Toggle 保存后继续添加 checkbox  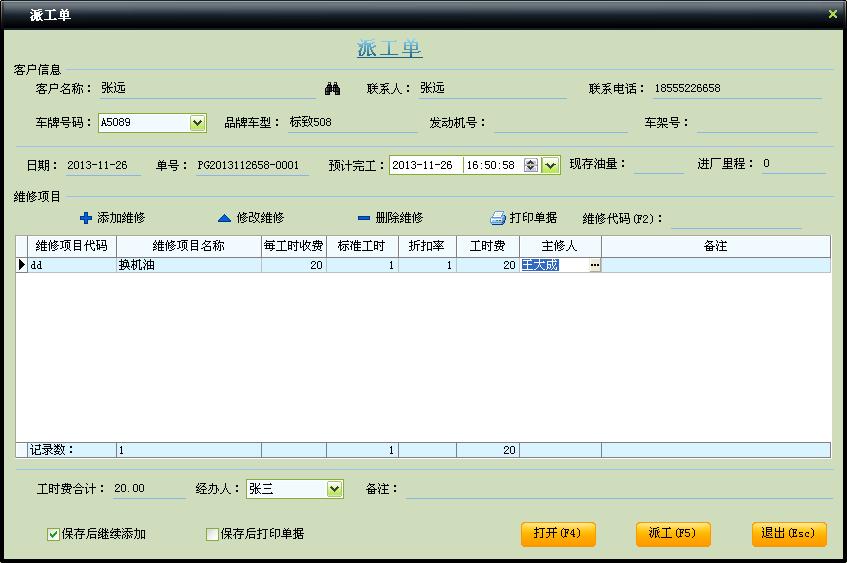[53, 534]
